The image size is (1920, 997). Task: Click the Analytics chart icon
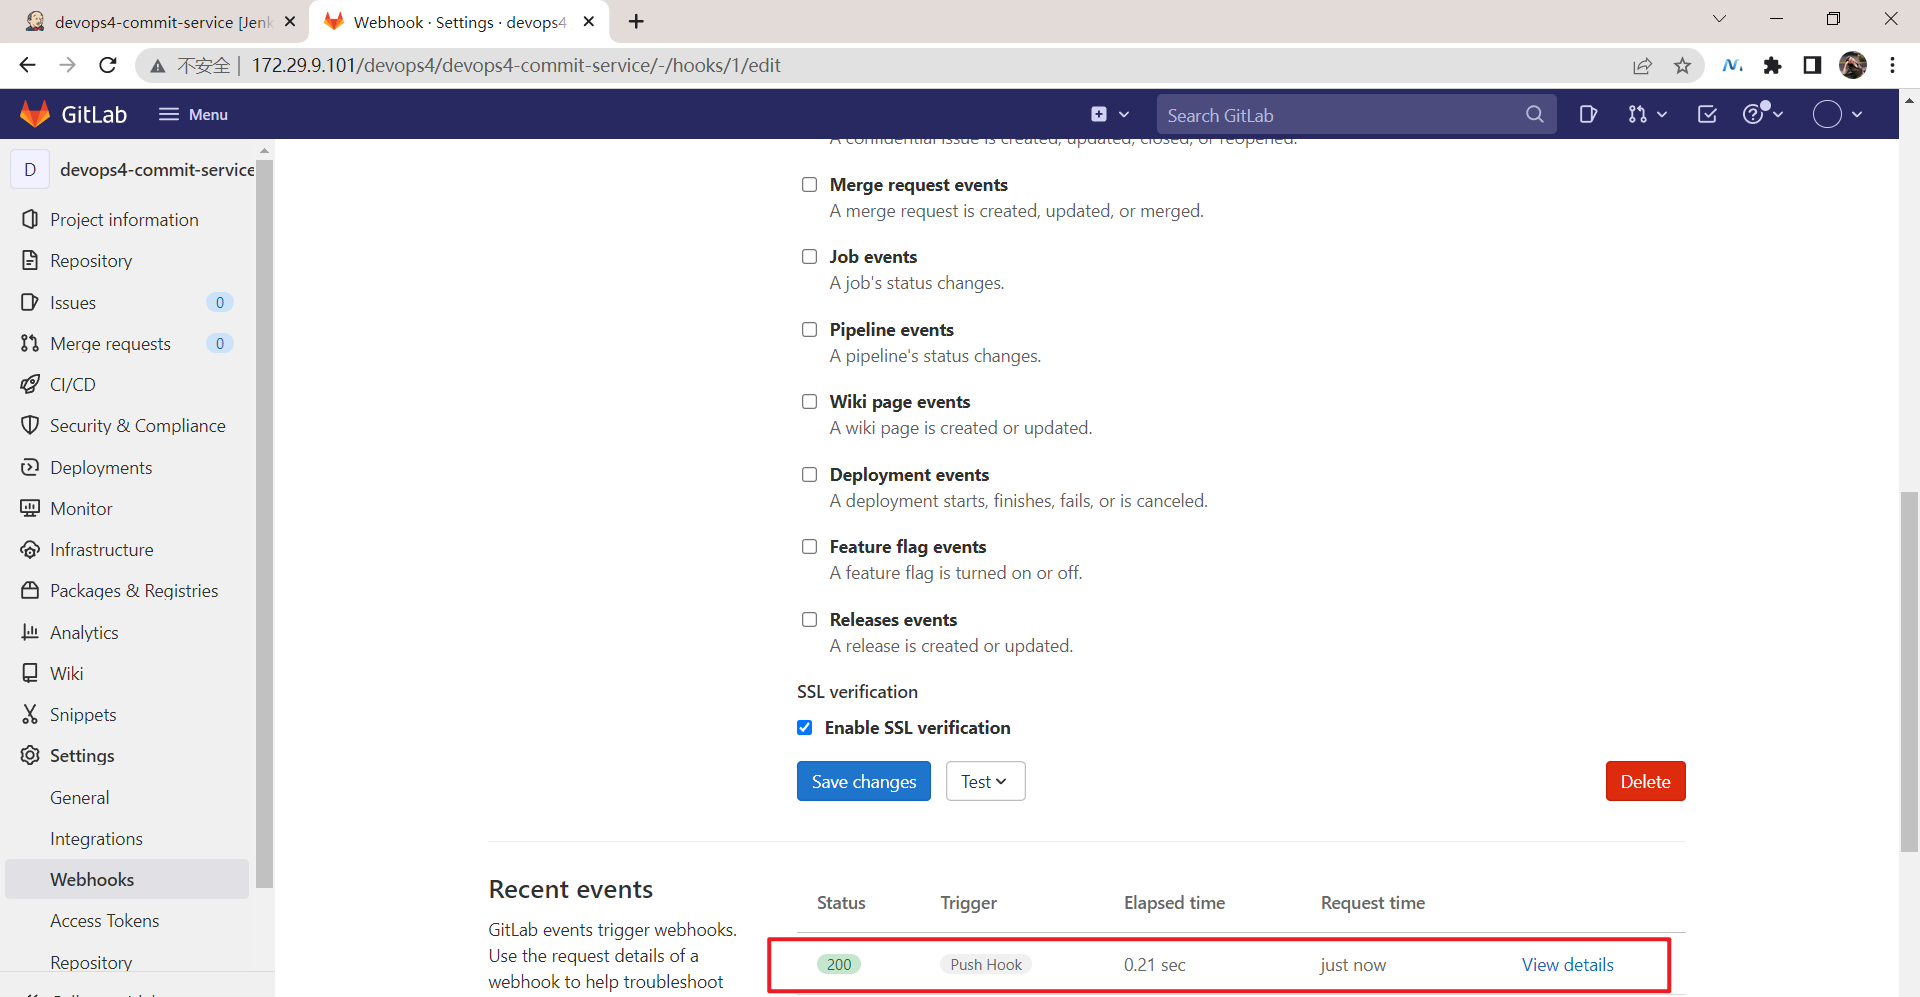(x=30, y=632)
